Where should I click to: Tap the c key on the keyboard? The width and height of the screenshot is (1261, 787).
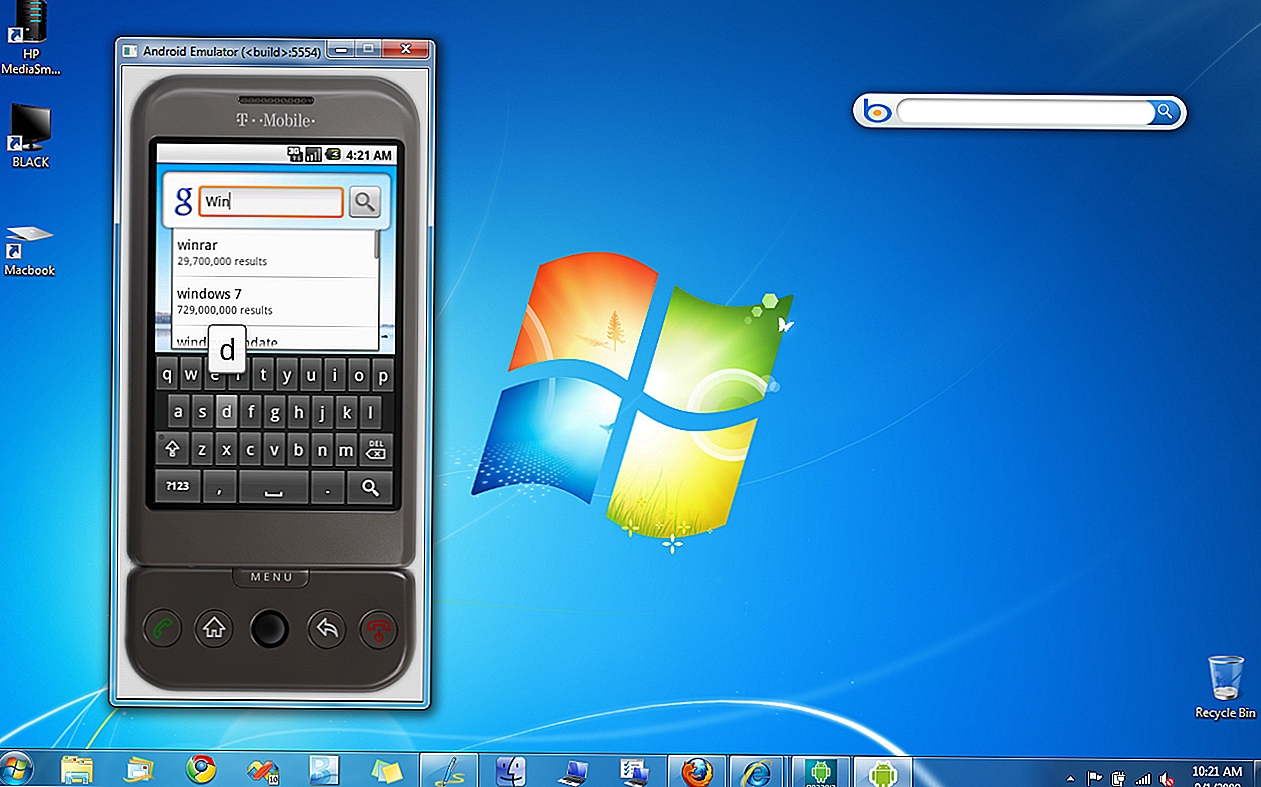click(251, 450)
